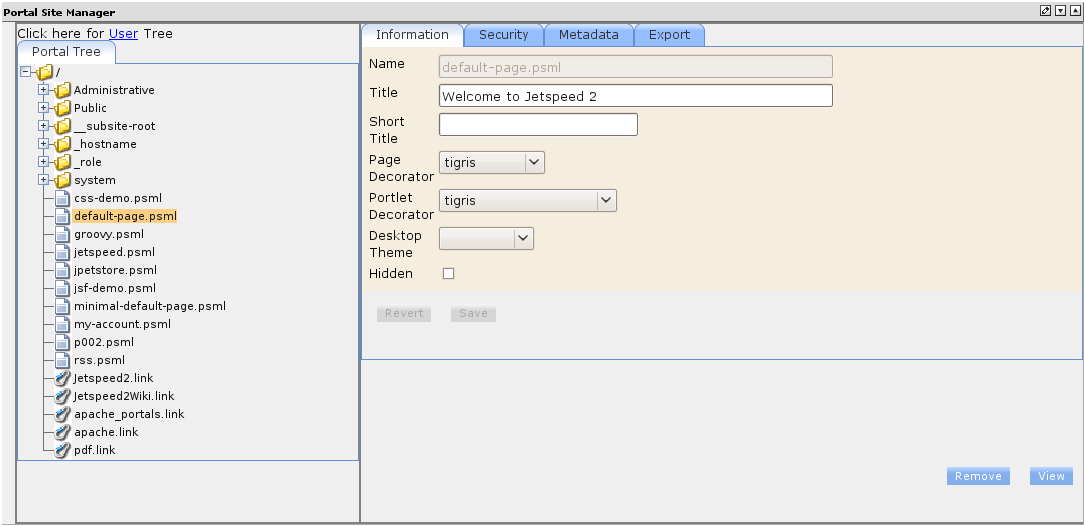Click the rss.psml page icon
This screenshot has height=526, width=1085.
[x=62, y=360]
